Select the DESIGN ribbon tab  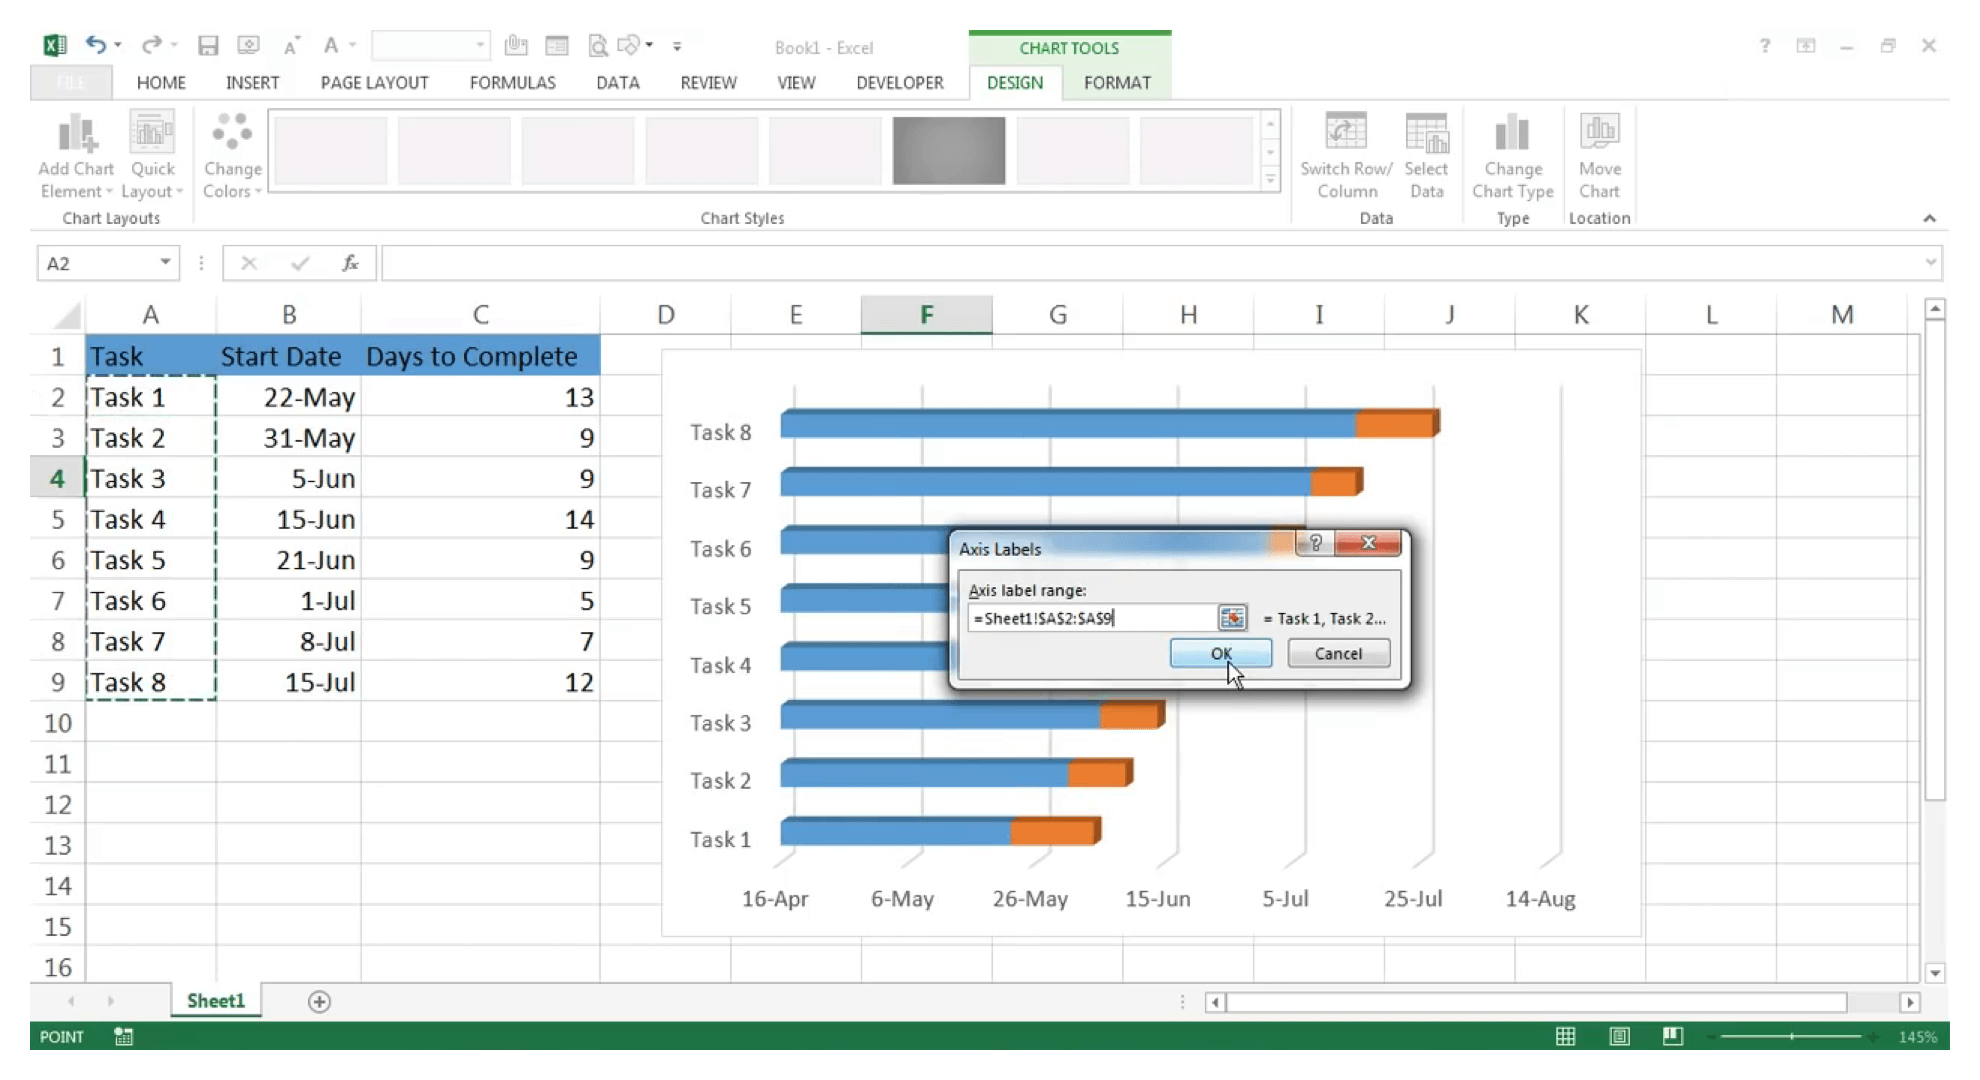tap(1015, 82)
